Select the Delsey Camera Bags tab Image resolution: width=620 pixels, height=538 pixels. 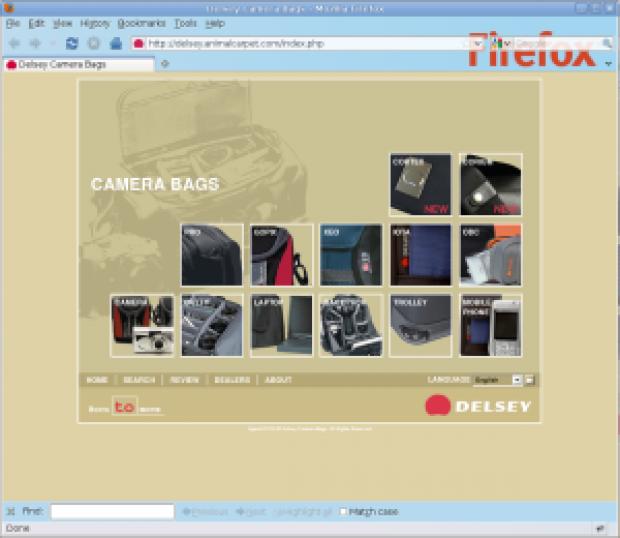point(79,64)
